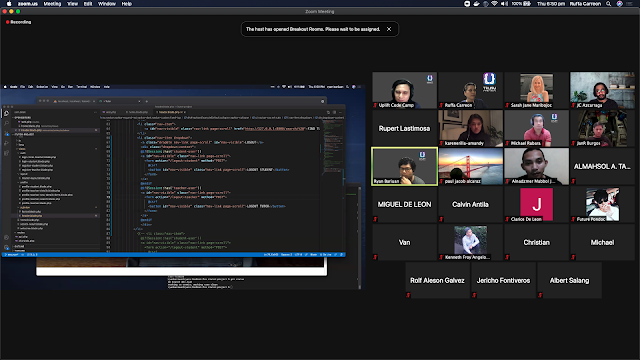Click muted mic icon on Uplift Code Camp tile
The width and height of the screenshot is (640, 360).
pyautogui.click(x=375, y=105)
